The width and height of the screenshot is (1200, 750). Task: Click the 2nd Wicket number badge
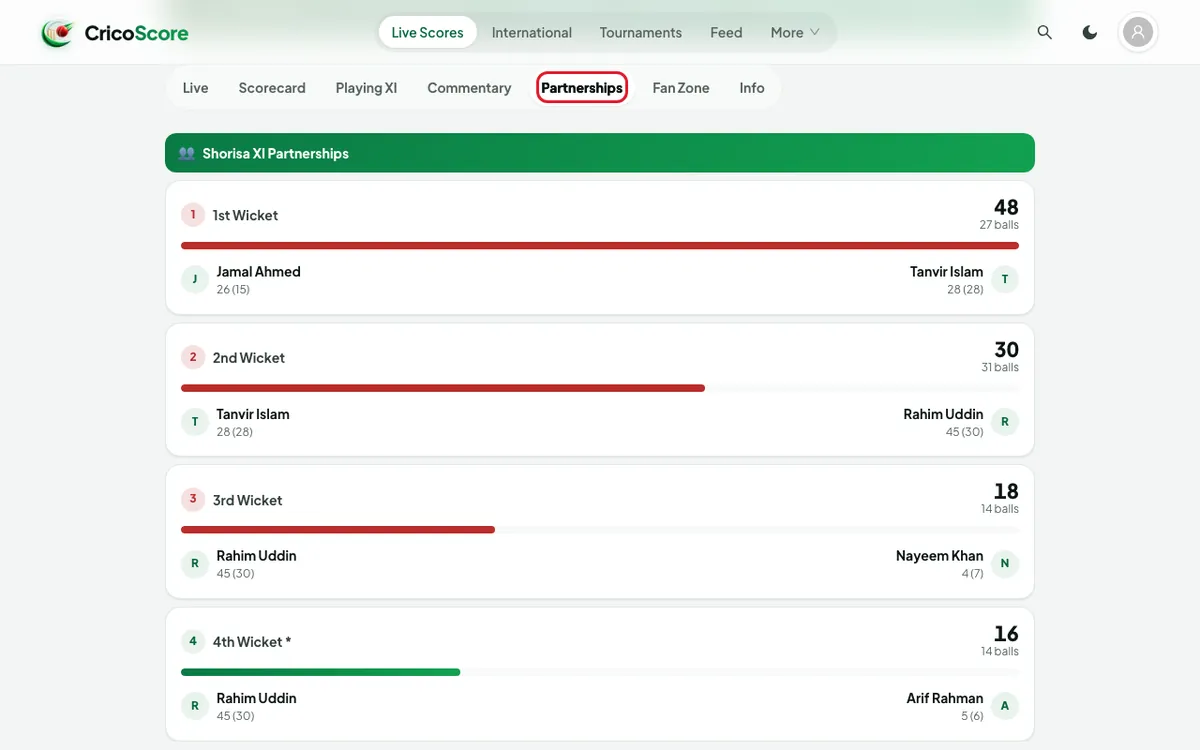click(193, 357)
